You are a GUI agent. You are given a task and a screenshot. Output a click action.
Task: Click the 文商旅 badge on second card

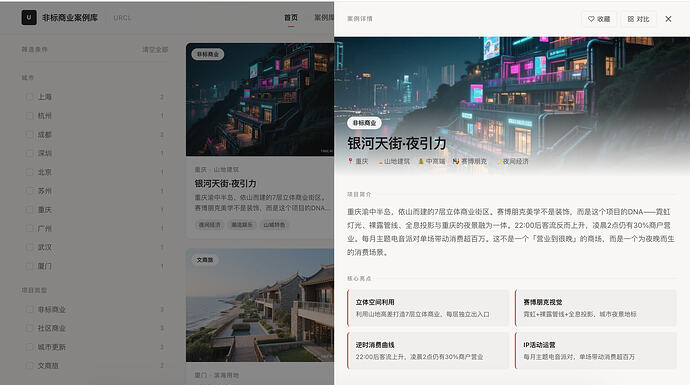(x=205, y=260)
